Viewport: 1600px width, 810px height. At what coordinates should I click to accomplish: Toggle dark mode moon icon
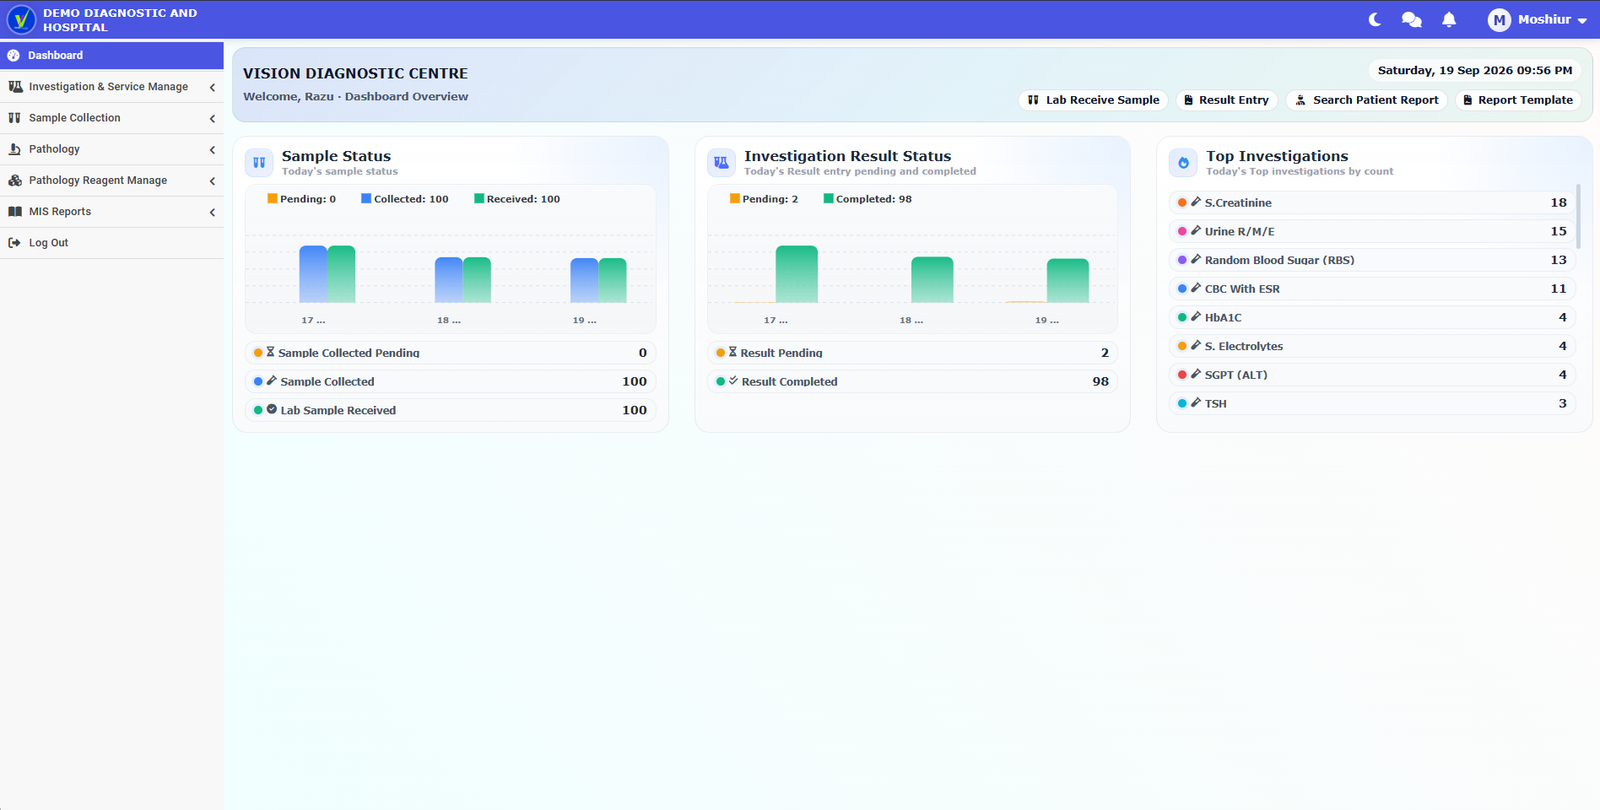click(1375, 19)
